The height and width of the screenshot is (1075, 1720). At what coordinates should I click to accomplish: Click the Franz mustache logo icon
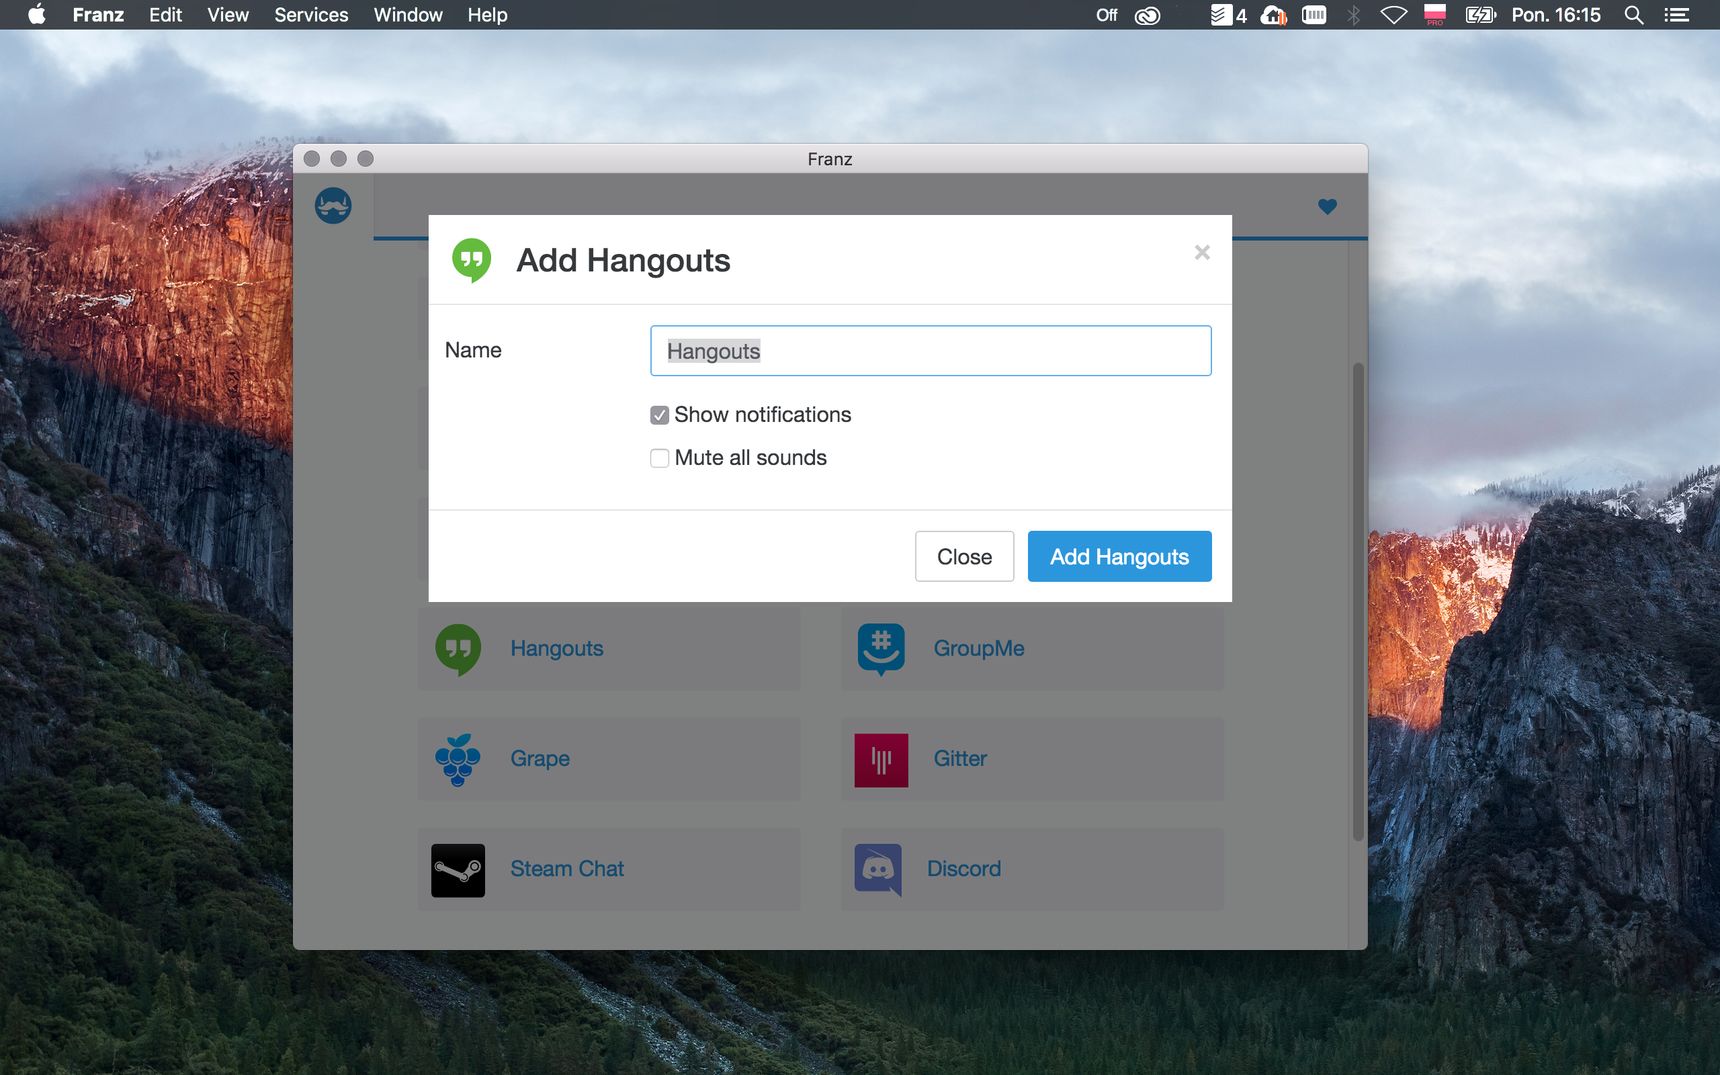click(333, 206)
